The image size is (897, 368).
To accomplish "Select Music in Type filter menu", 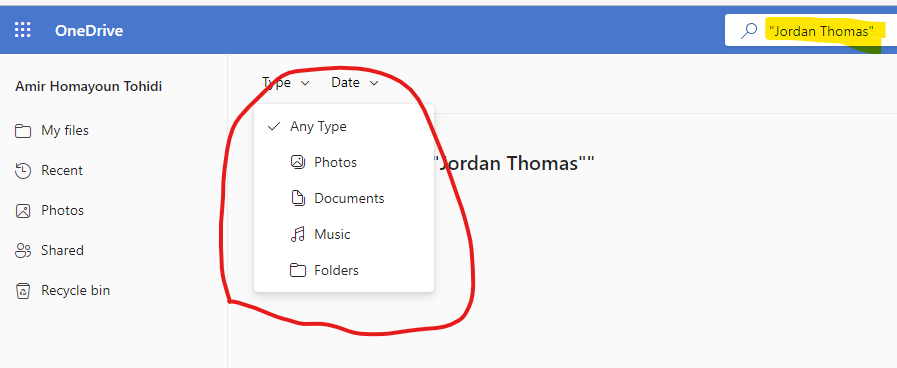I will [x=344, y=235].
